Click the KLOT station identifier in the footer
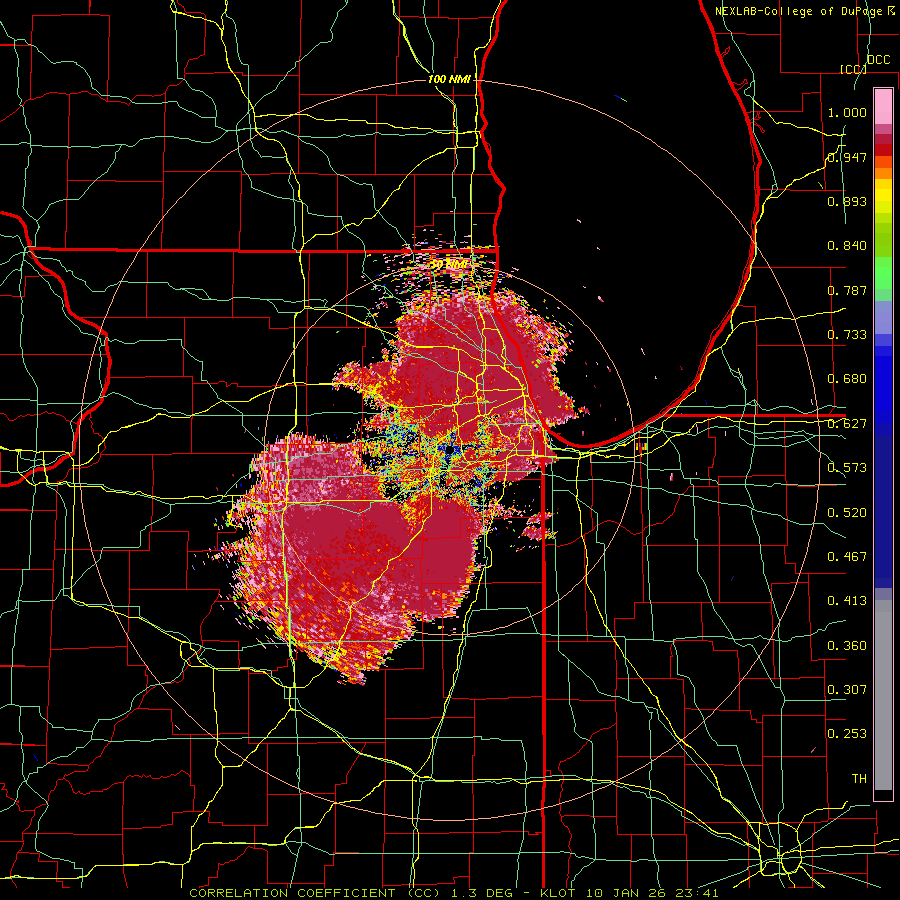 (x=557, y=893)
